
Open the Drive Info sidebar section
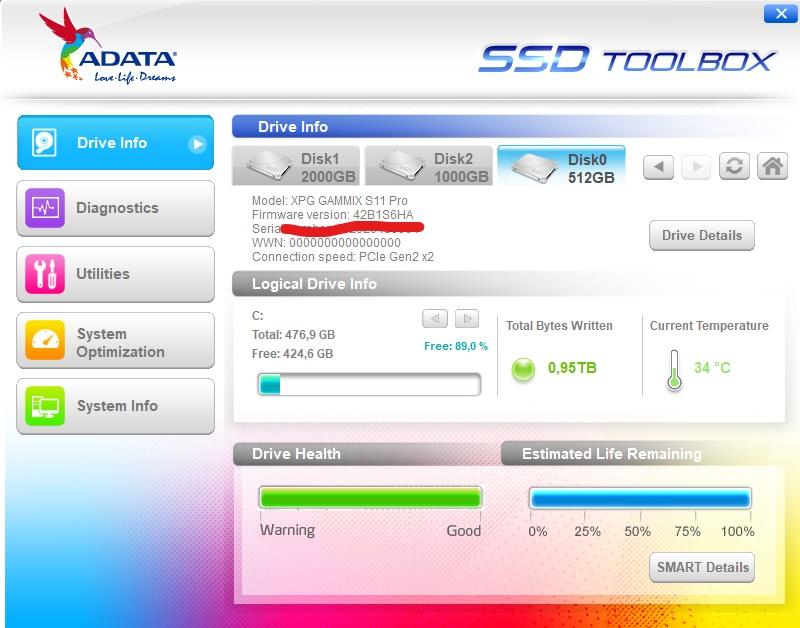point(115,142)
